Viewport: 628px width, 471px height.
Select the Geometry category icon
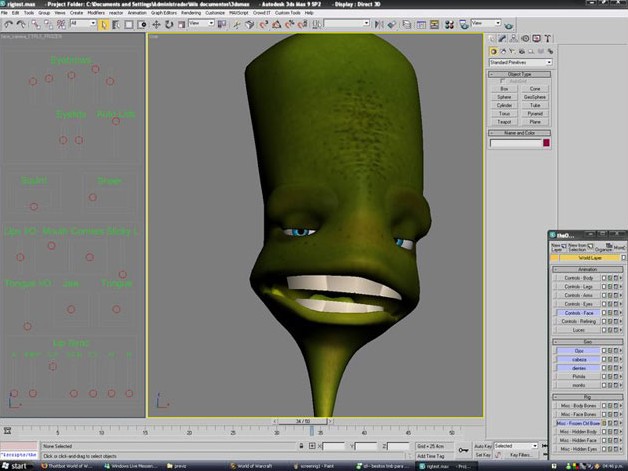[493, 51]
